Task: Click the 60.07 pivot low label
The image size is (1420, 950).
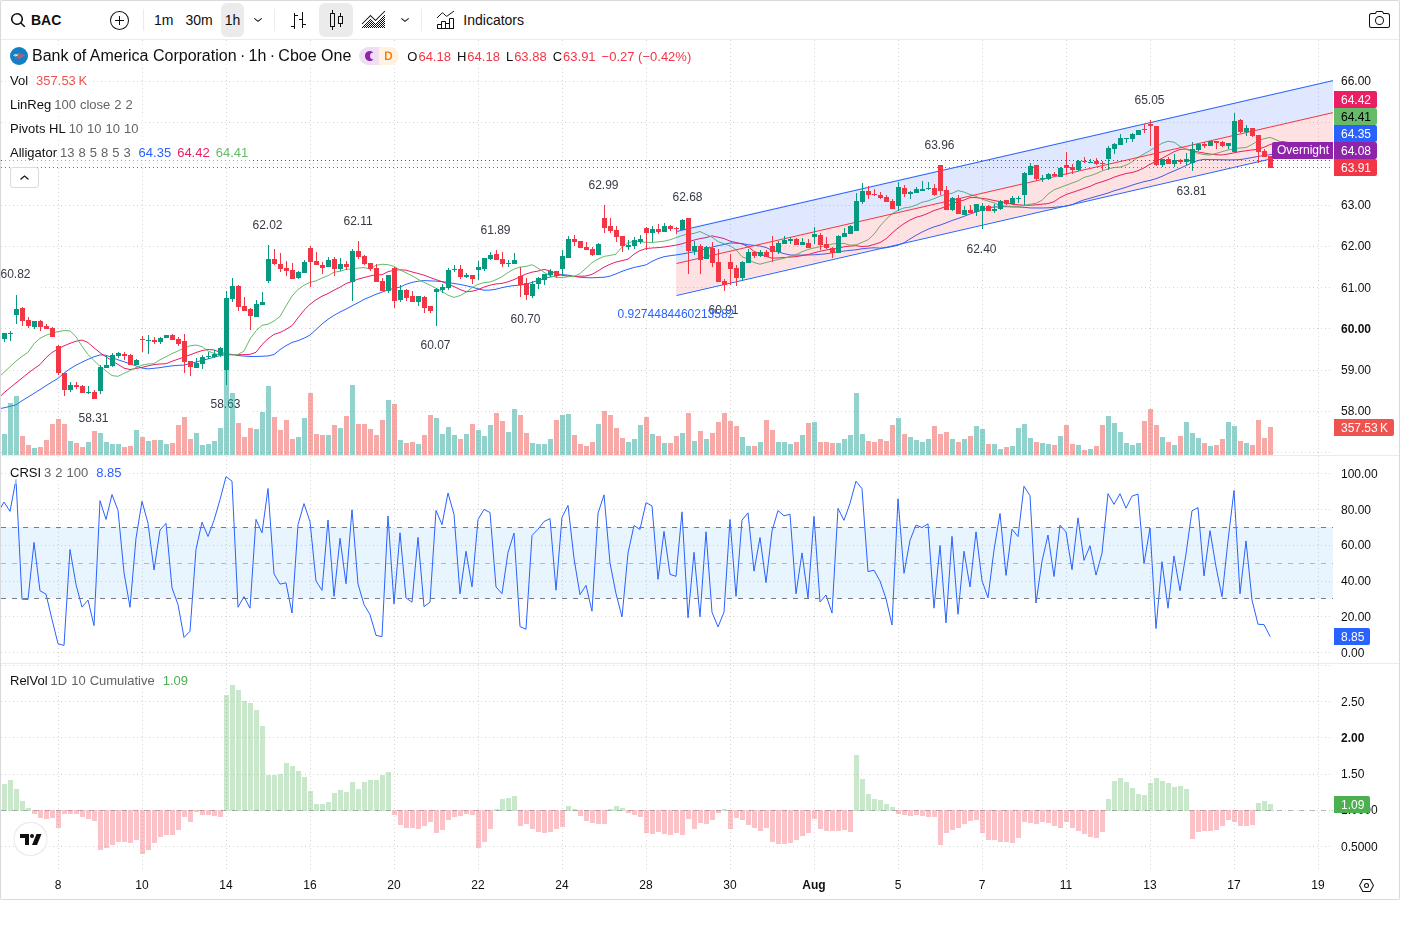Action: 435,345
